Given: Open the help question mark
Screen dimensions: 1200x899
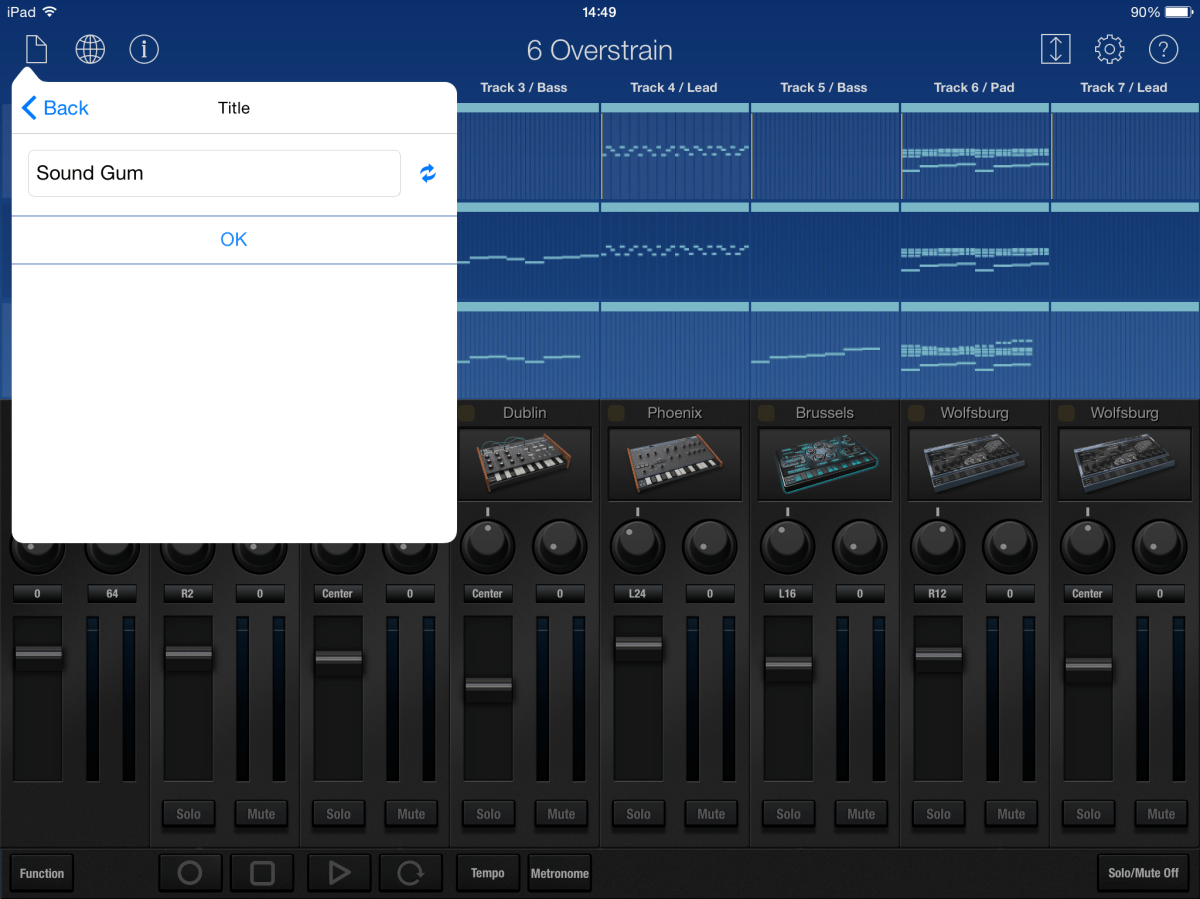Looking at the screenshot, I should coord(1162,48).
